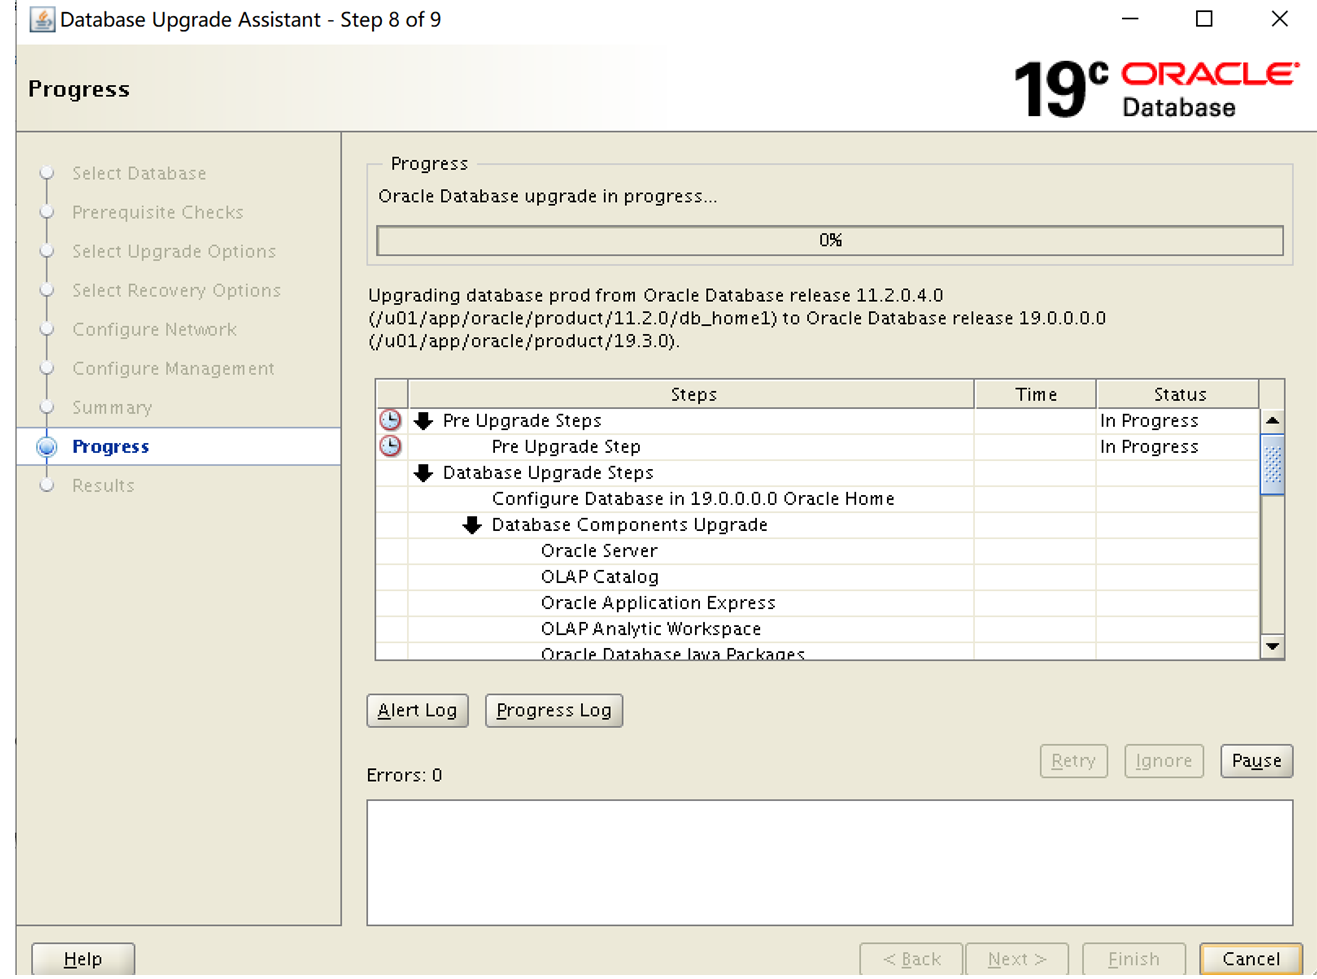Collapse the Database Components Upgrade arrow
This screenshot has width=1317, height=979.
pyautogui.click(x=472, y=525)
